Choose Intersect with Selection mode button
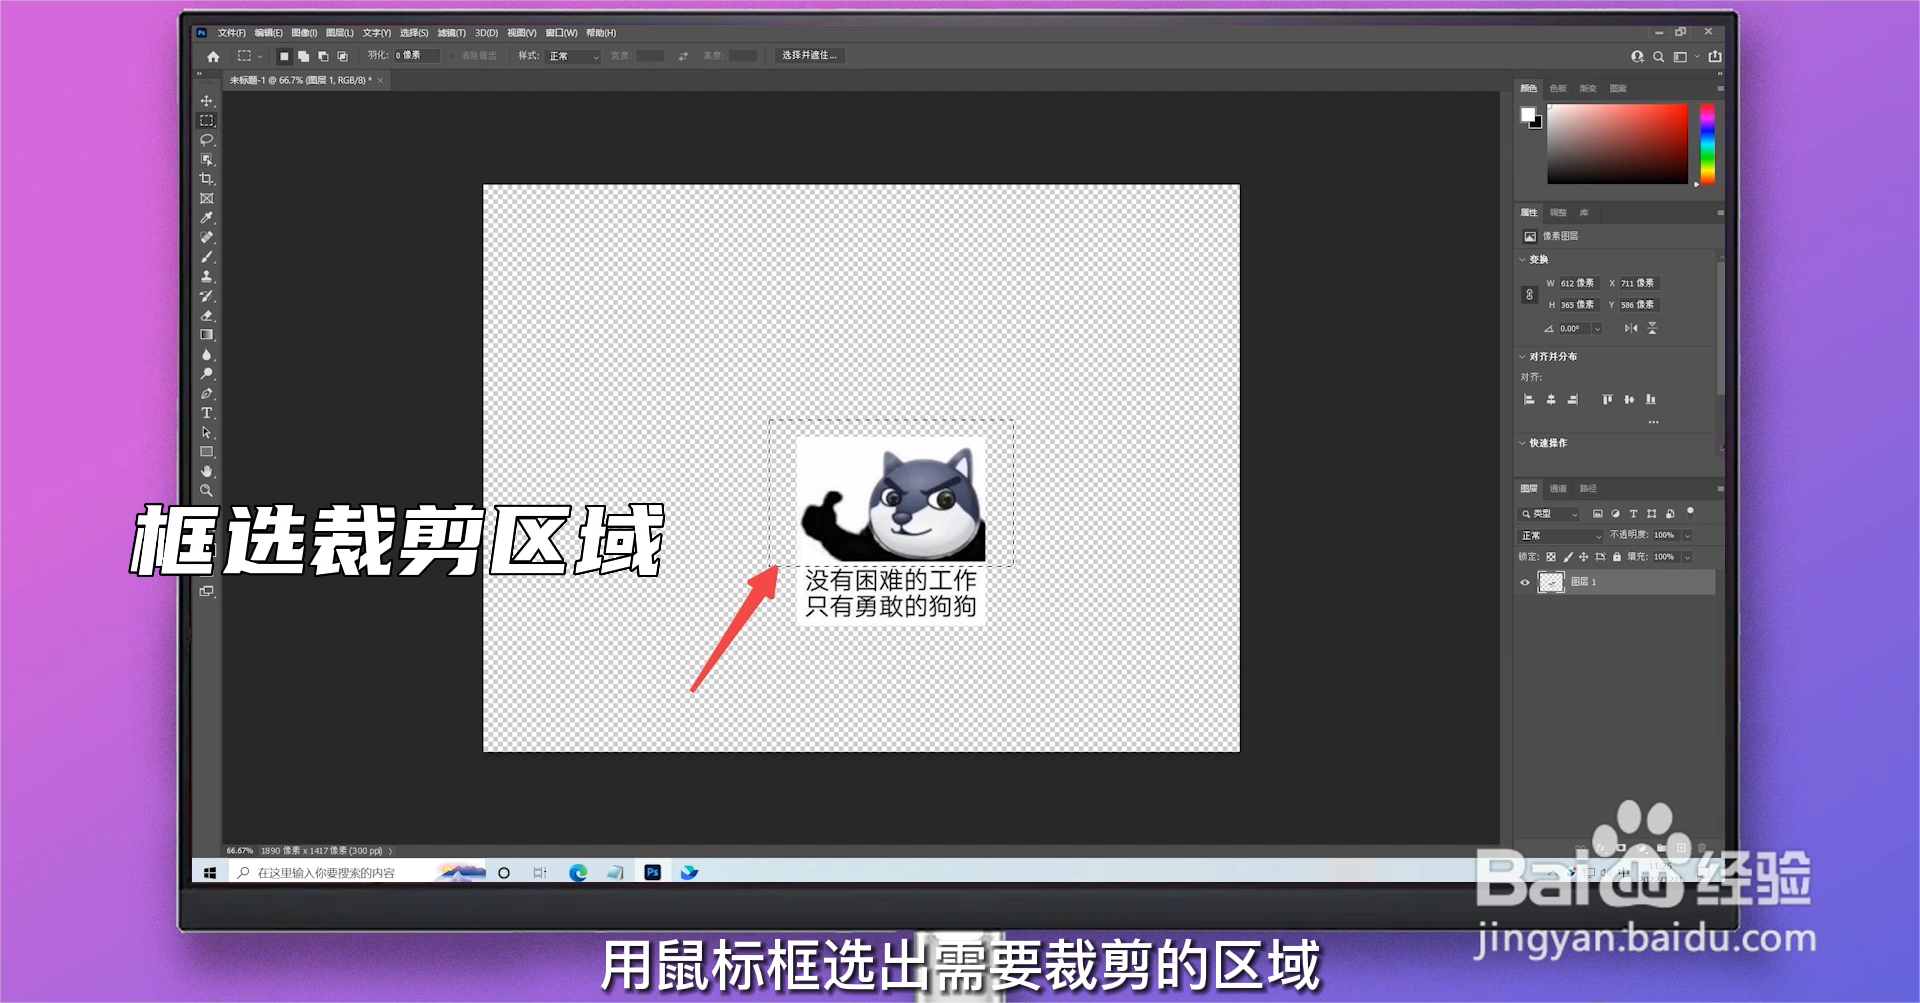1920x1003 pixels. (343, 56)
